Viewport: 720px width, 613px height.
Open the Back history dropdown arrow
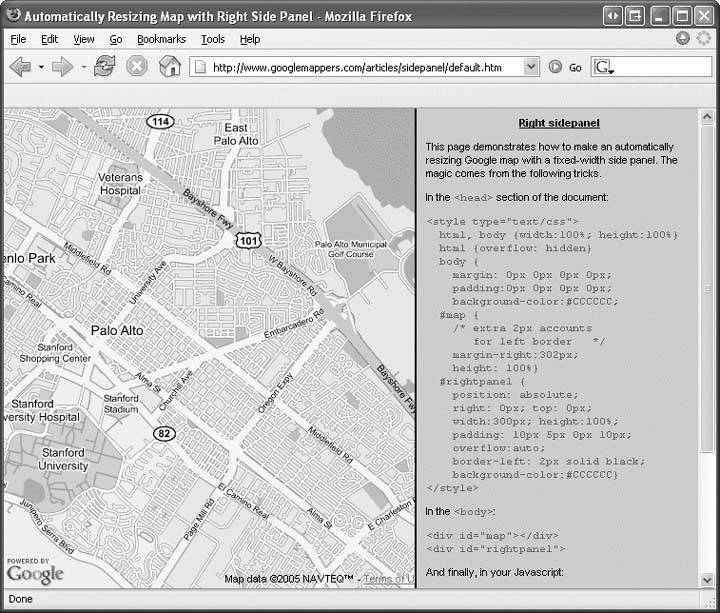coord(41,68)
